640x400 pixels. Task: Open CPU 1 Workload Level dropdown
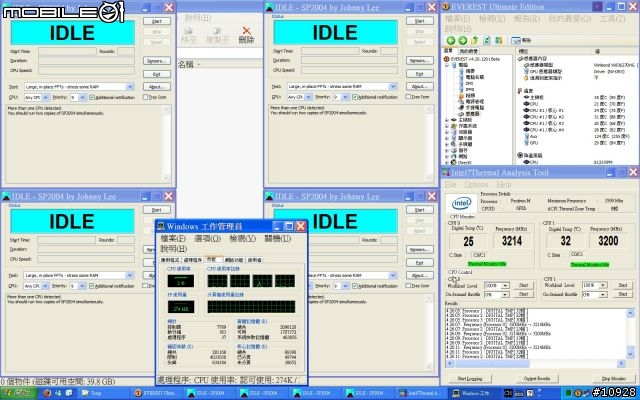click(603, 285)
